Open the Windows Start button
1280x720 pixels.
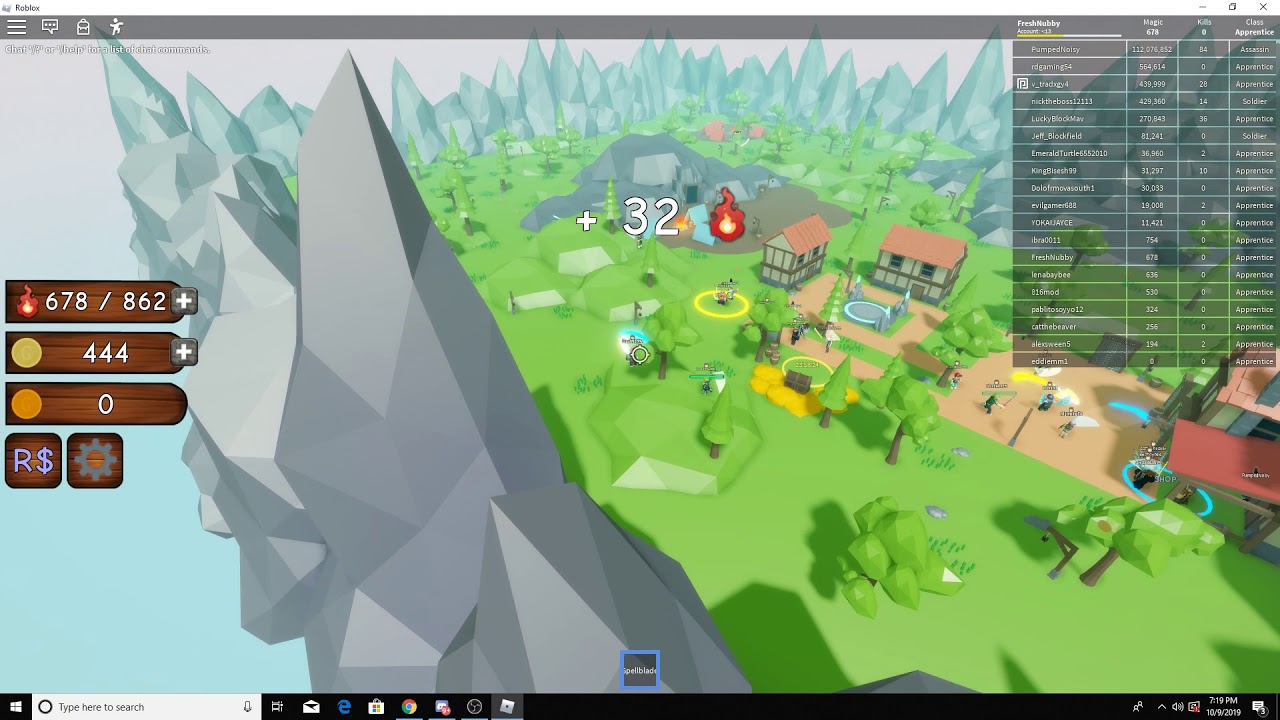[x=15, y=707]
